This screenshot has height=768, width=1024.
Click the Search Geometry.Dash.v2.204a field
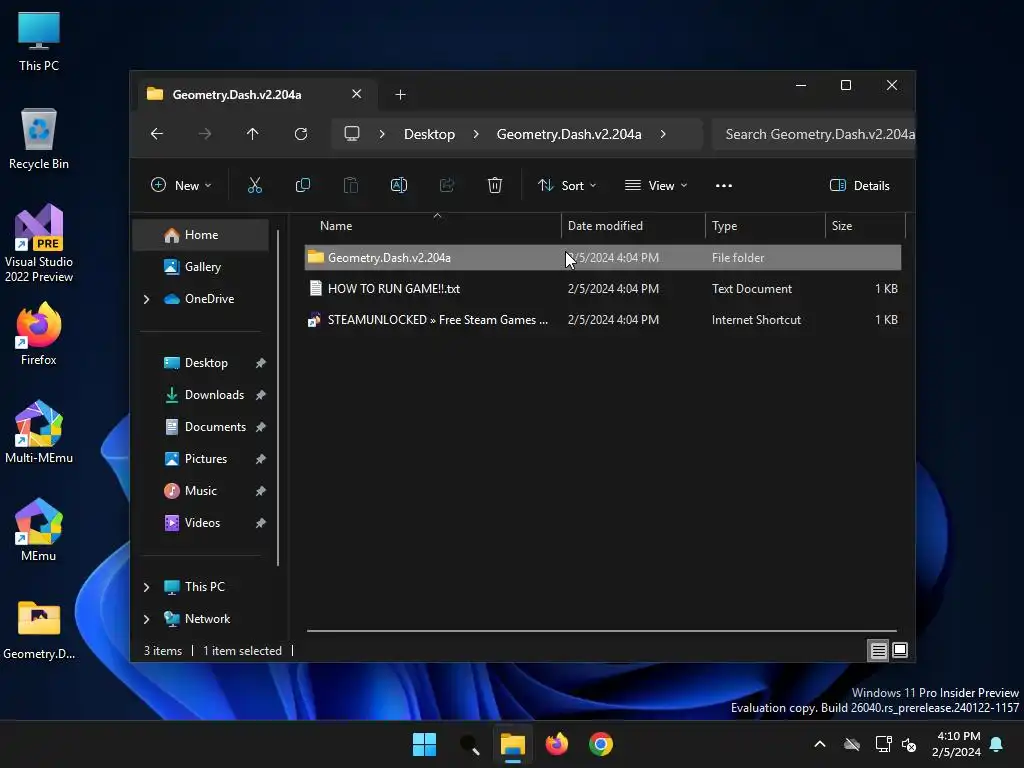click(814, 134)
